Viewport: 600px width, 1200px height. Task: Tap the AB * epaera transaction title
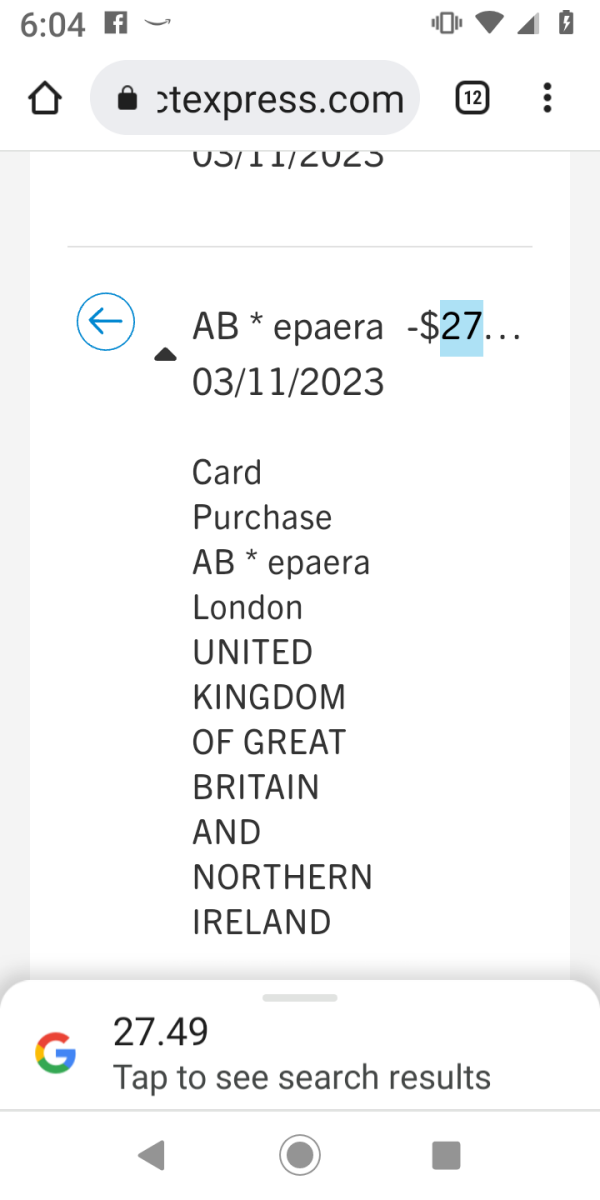coord(288,327)
